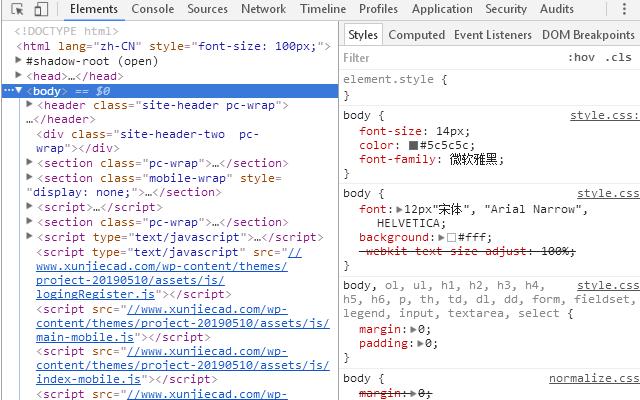Screen dimensions: 640x400
Task: Toggle the device toolbar icon
Action: pyautogui.click(x=40, y=9)
